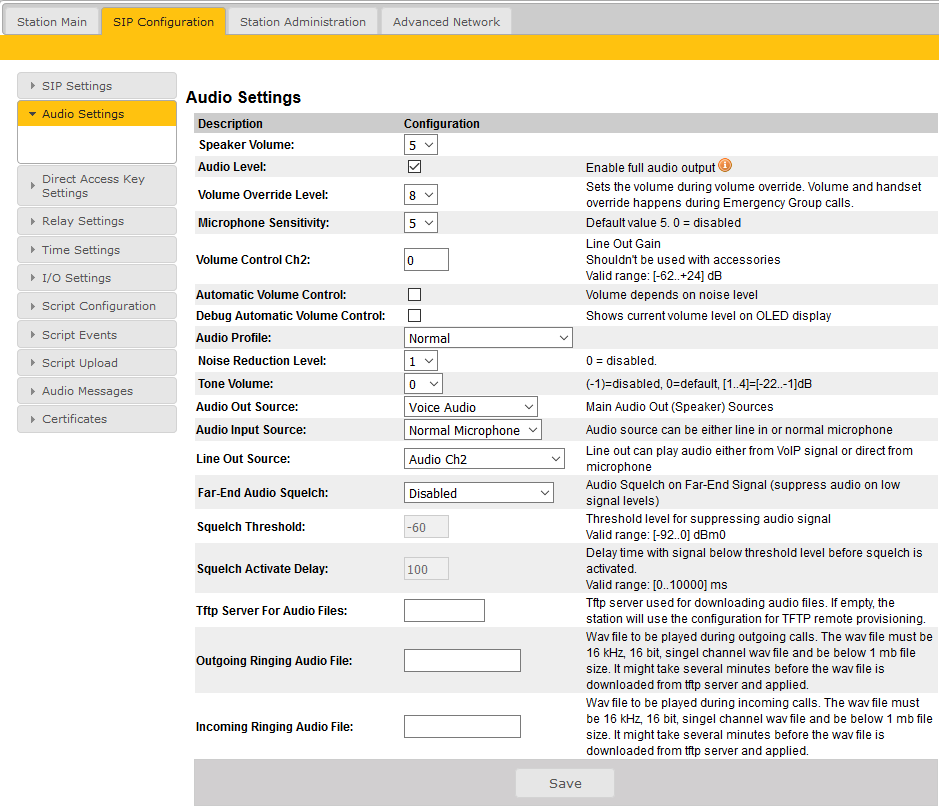Viewport: 939px width, 807px height.
Task: Open the Speaker Volume dropdown
Action: pos(420,145)
